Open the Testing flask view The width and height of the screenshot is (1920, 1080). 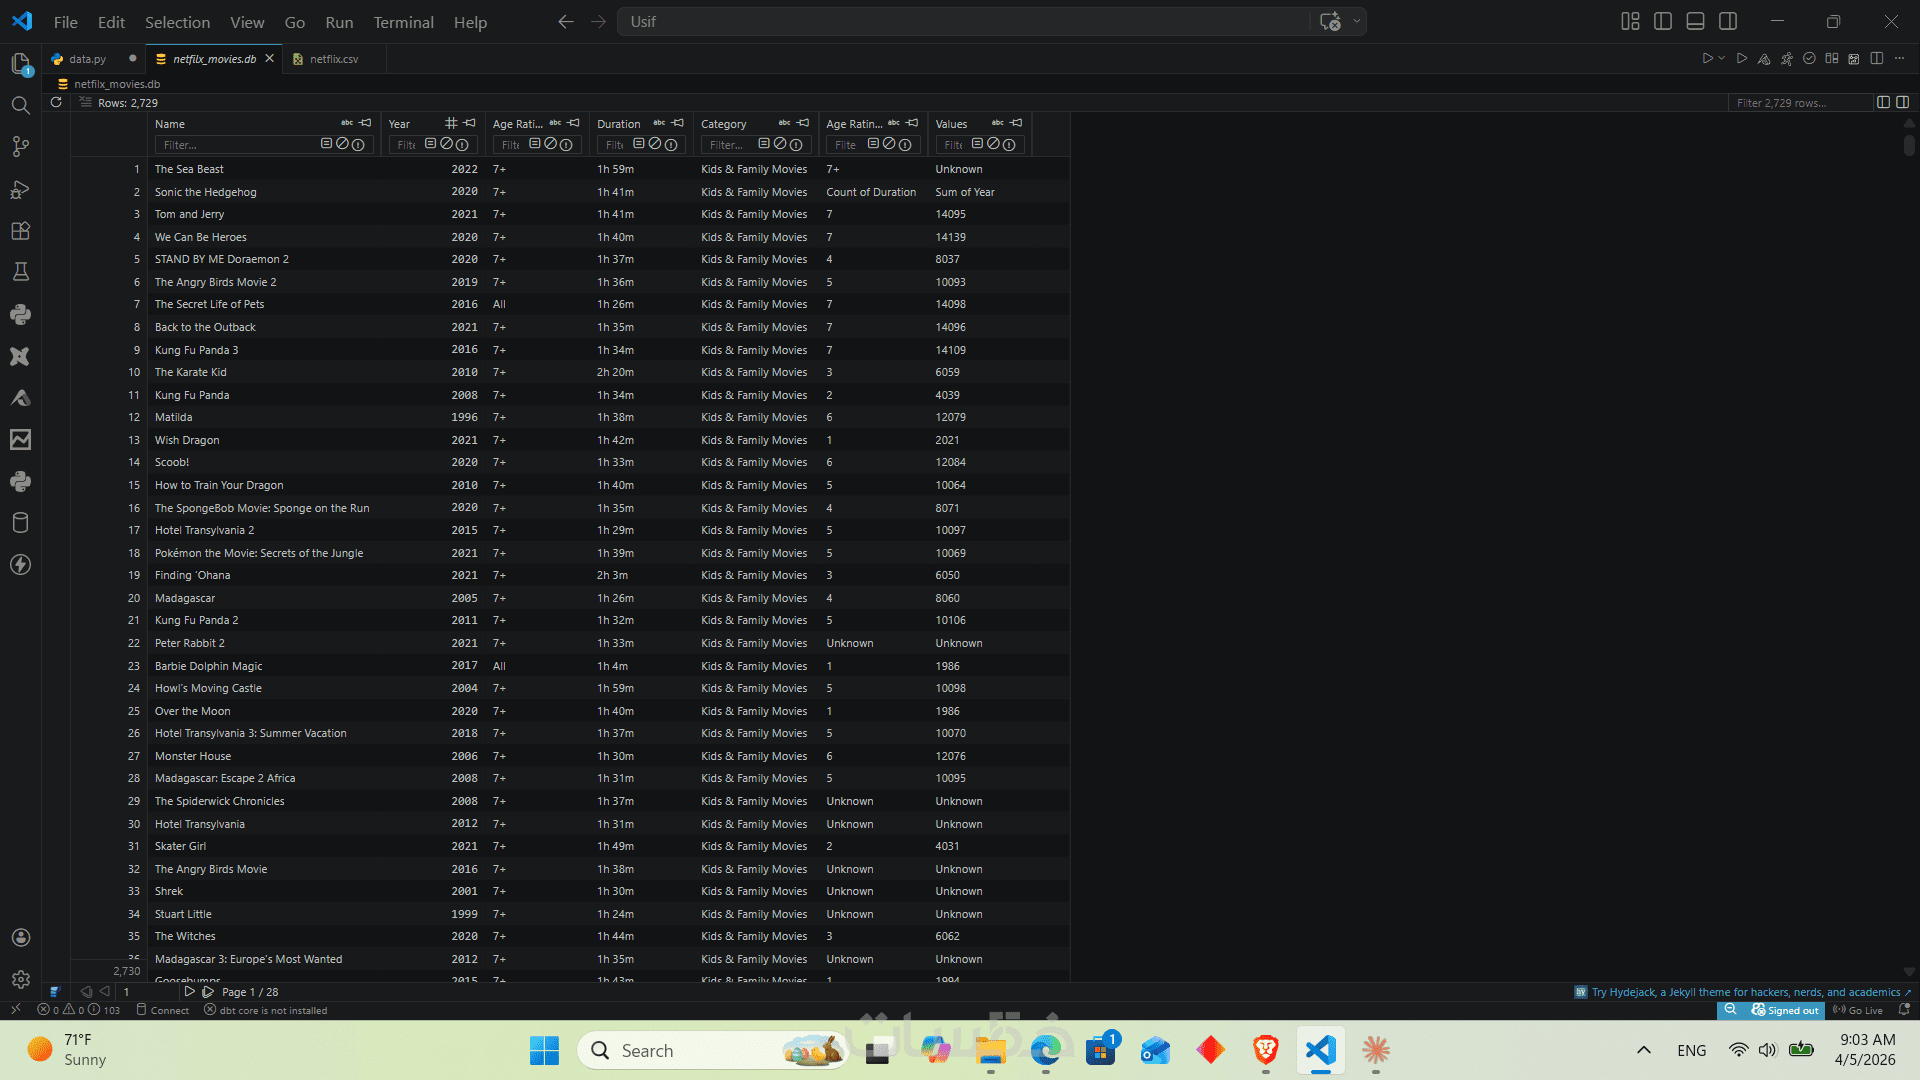point(20,272)
